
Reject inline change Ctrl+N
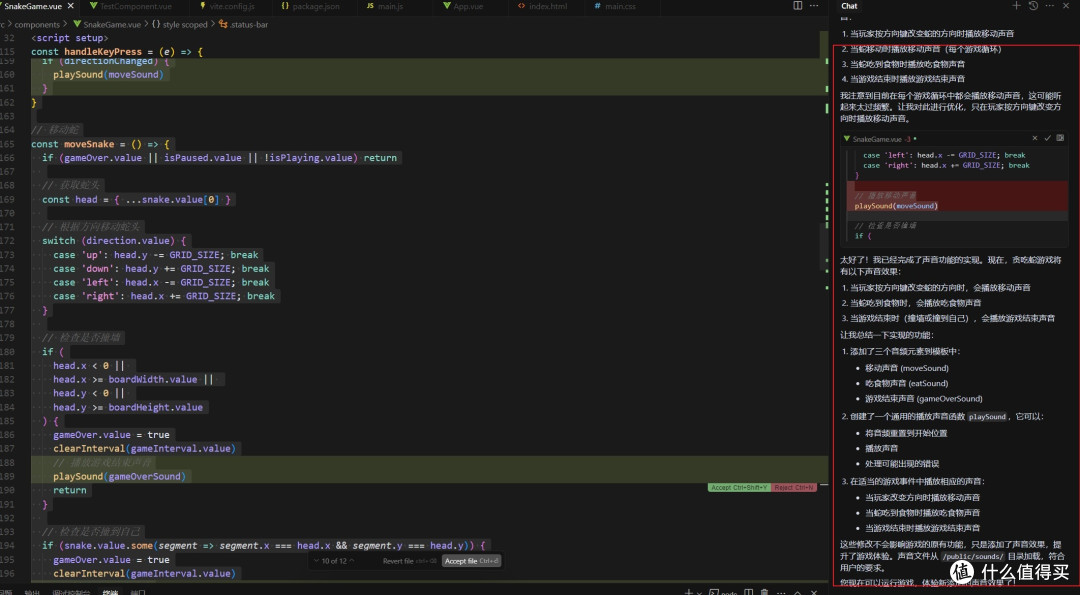click(x=793, y=488)
